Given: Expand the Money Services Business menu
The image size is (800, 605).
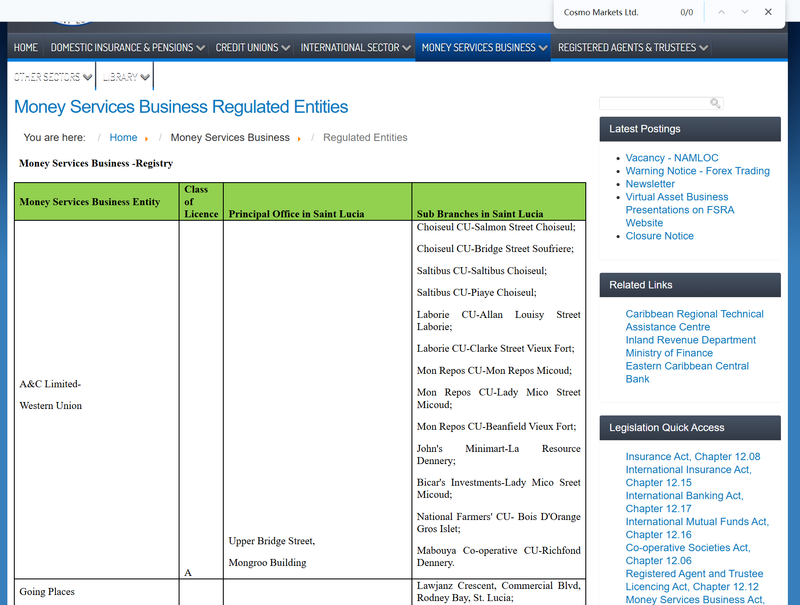Looking at the screenshot, I should point(483,47).
